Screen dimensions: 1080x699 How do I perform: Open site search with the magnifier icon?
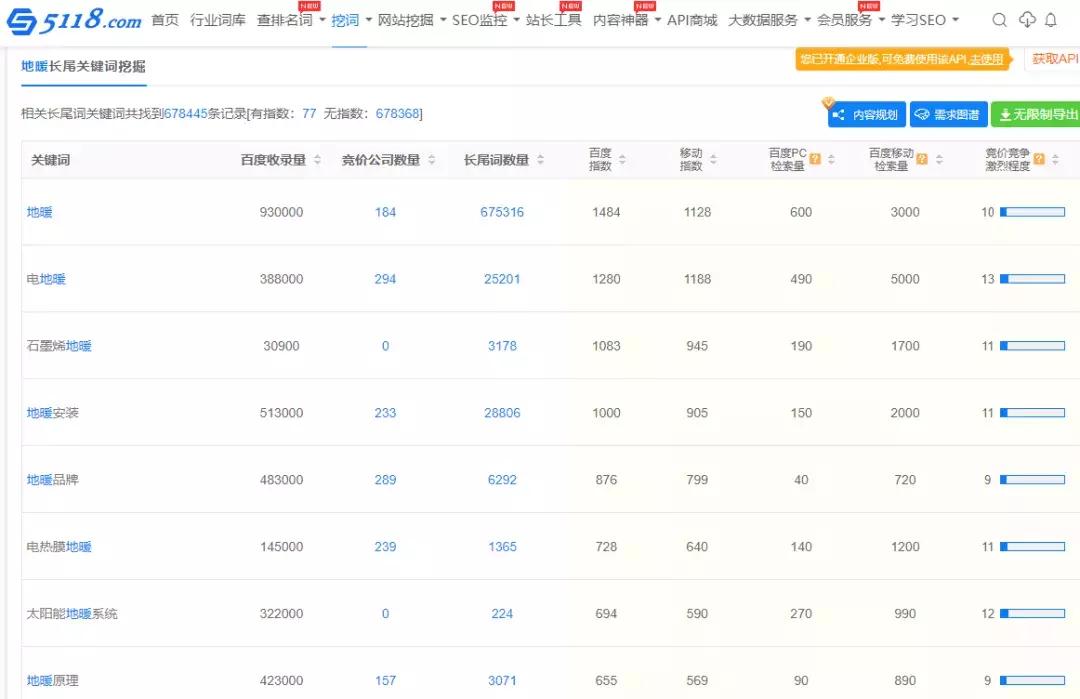coord(999,20)
